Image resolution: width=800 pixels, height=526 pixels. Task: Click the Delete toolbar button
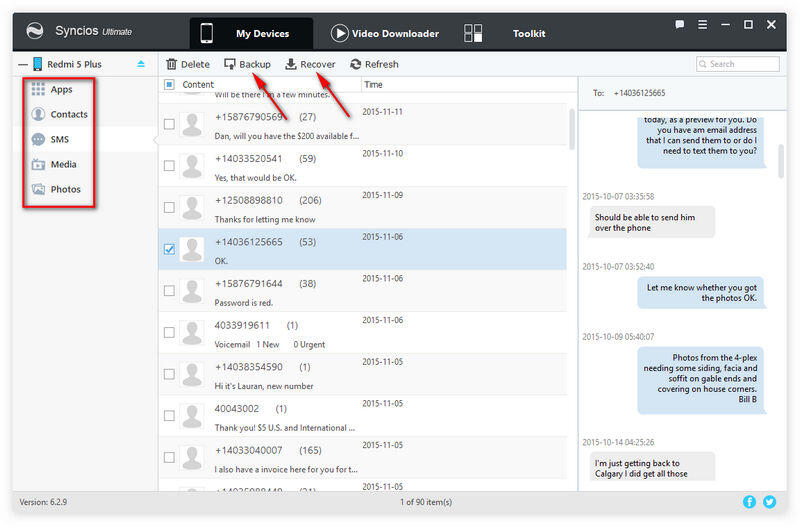click(188, 64)
